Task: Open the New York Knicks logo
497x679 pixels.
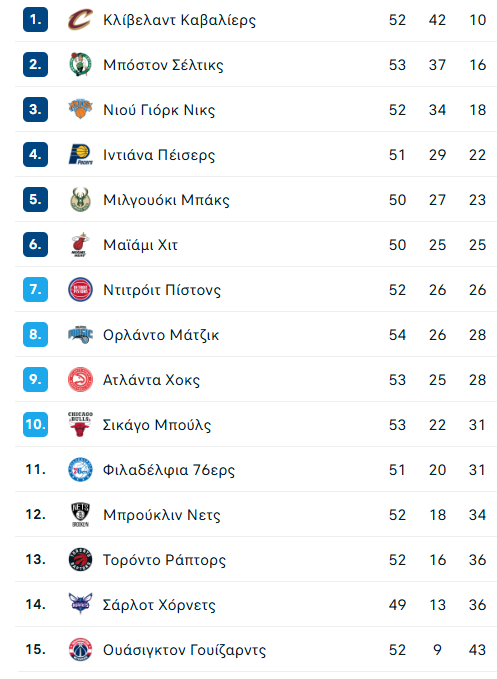Action: (81, 109)
